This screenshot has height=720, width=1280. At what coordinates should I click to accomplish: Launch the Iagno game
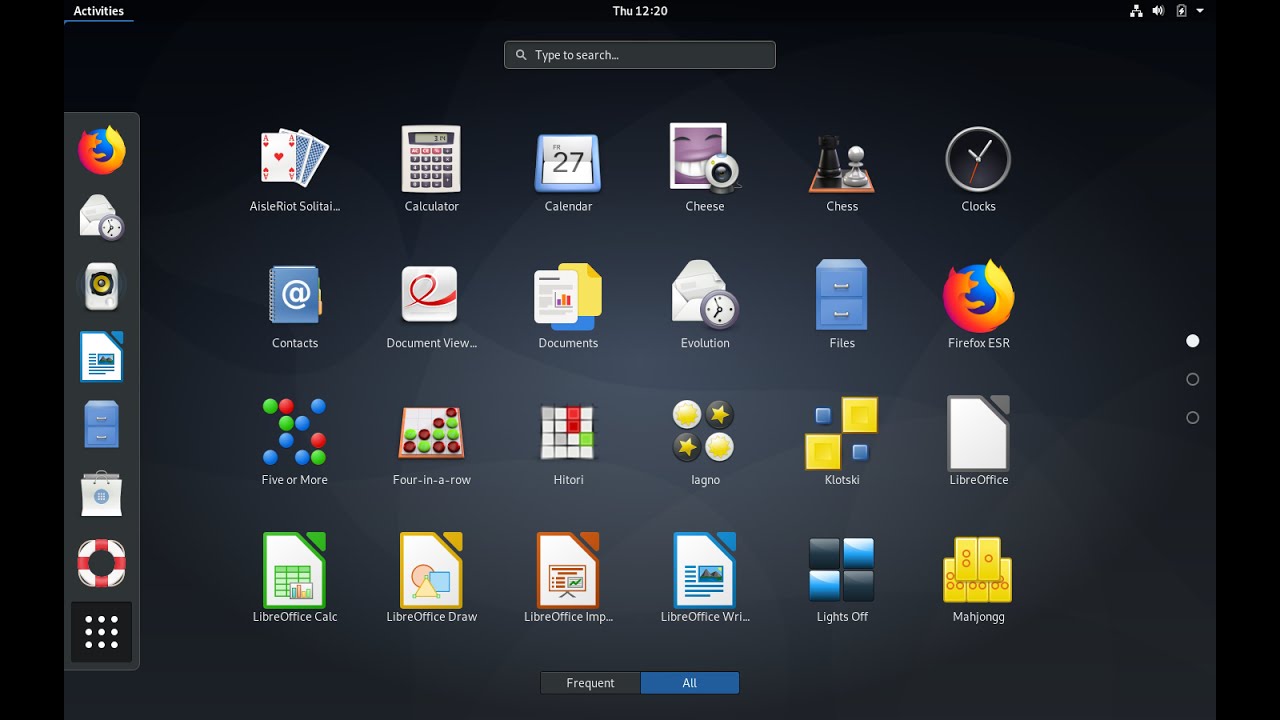pyautogui.click(x=705, y=432)
